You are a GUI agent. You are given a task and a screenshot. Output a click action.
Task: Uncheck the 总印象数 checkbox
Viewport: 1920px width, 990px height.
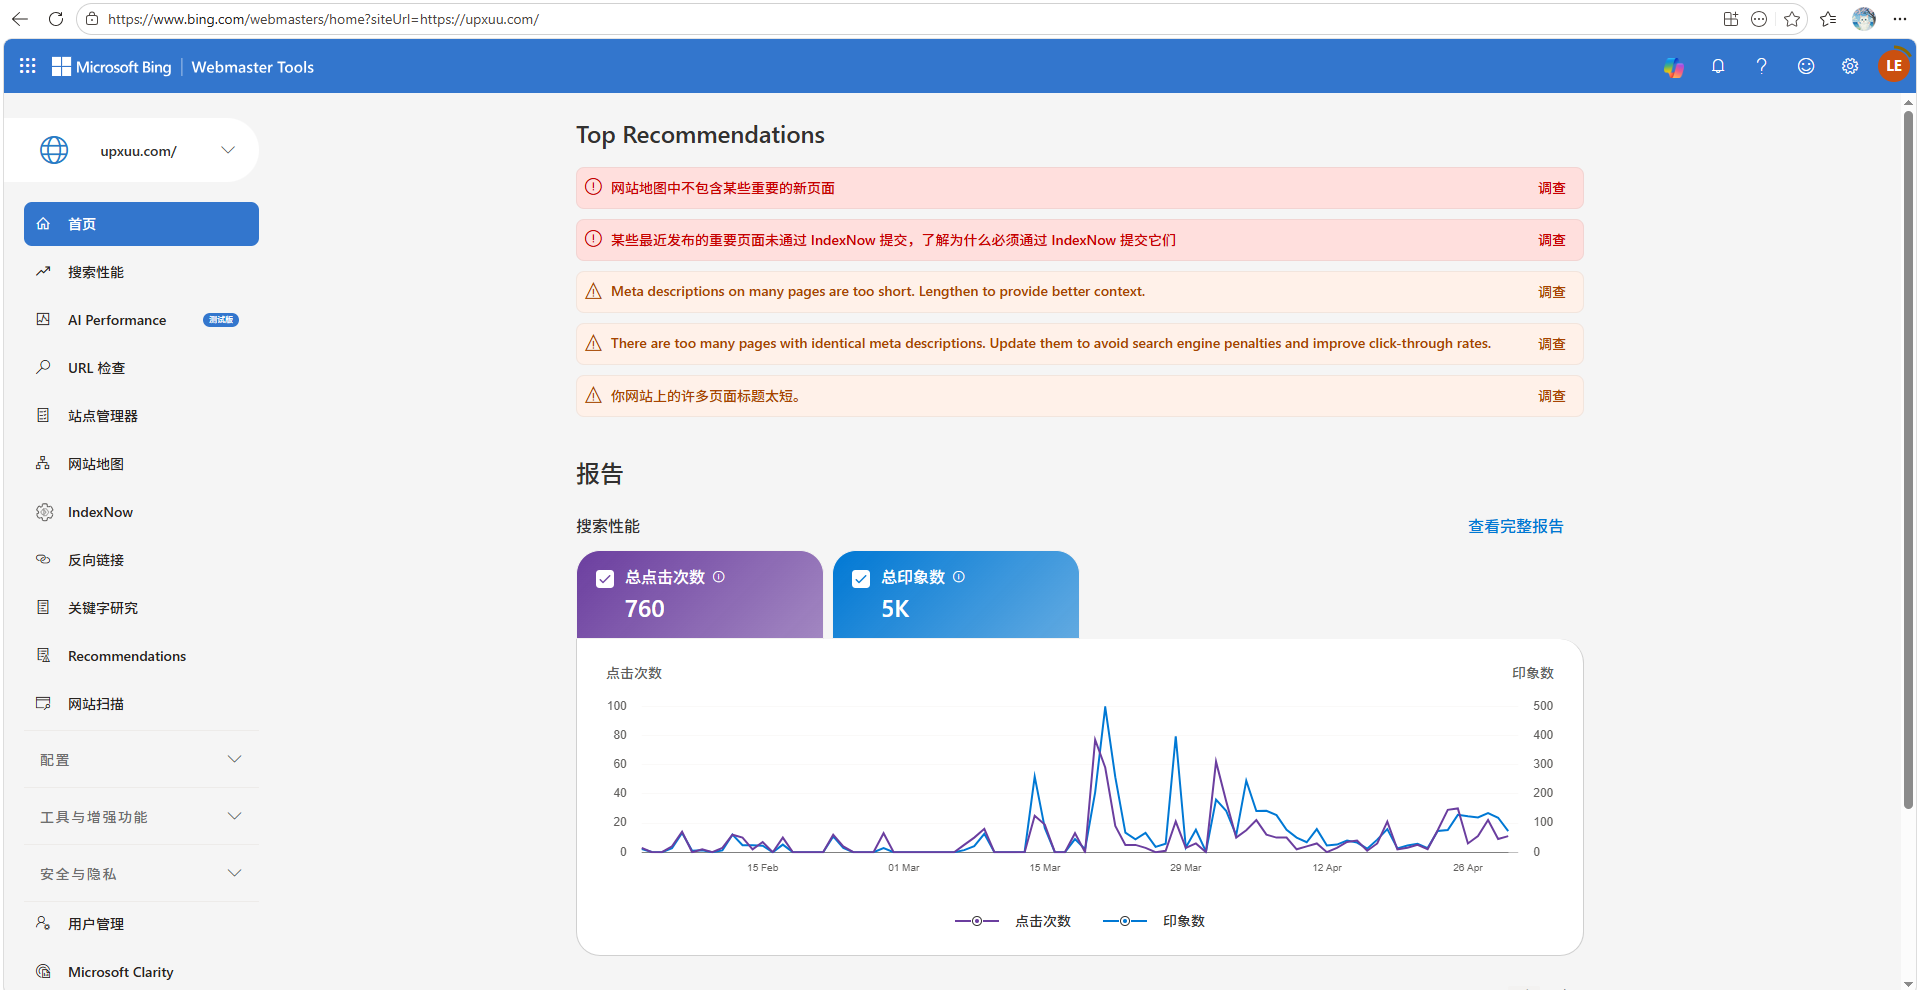(x=861, y=579)
